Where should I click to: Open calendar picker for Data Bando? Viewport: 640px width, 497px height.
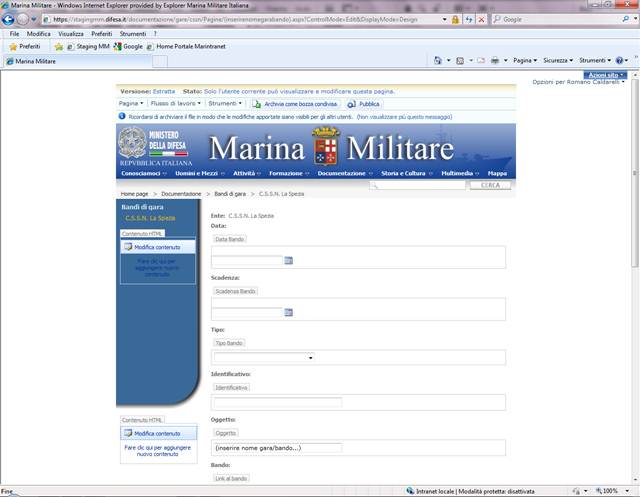coord(289,260)
